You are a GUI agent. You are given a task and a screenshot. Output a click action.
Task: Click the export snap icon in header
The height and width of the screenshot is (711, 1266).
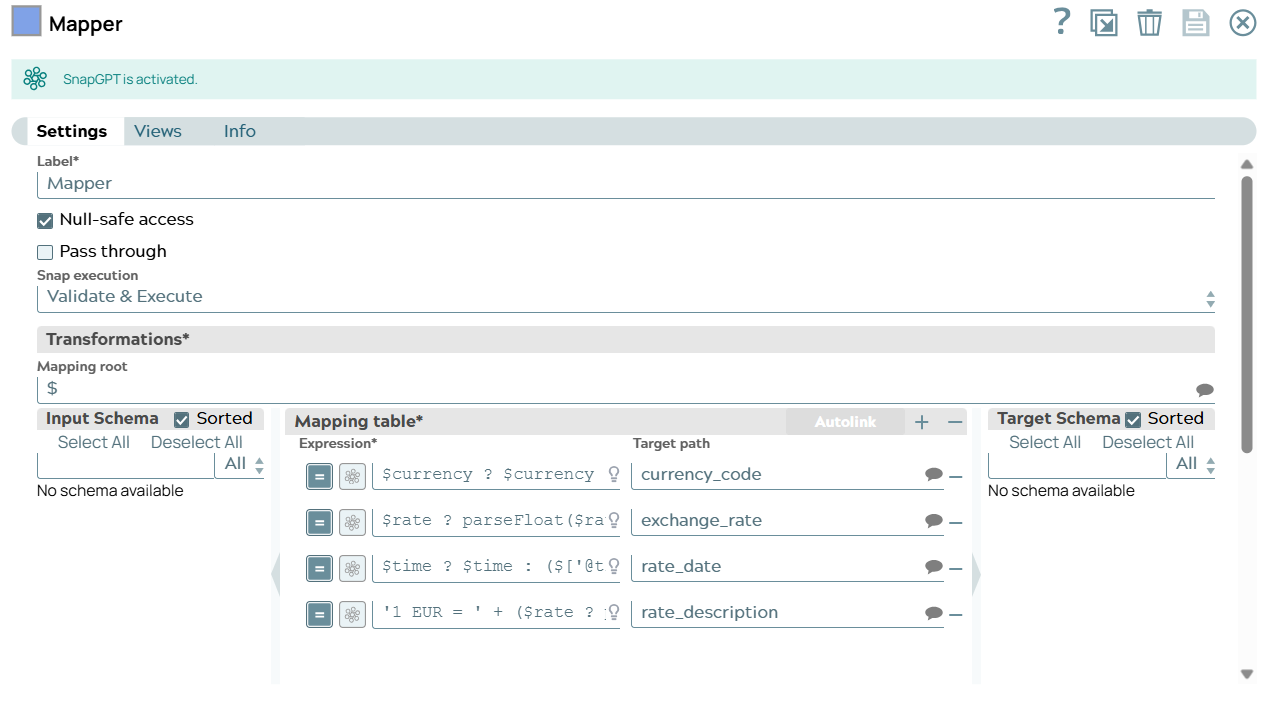pos(1103,23)
